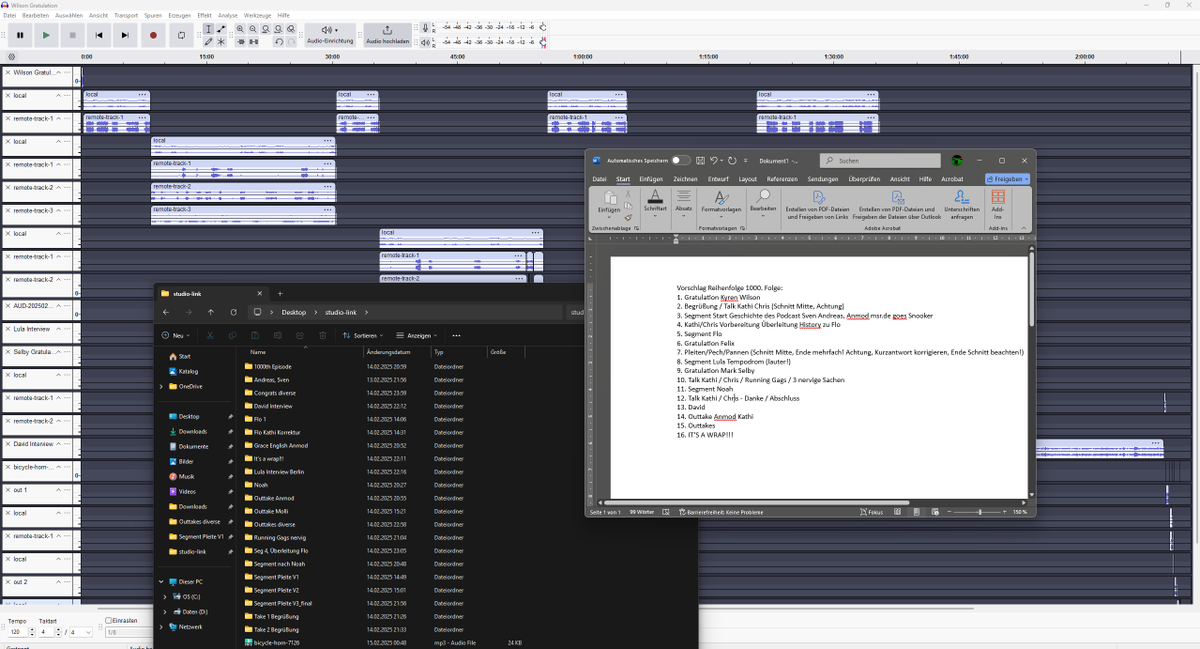Click the Word vertical scrollbar
1200x649 pixels.
pyautogui.click(x=1031, y=290)
